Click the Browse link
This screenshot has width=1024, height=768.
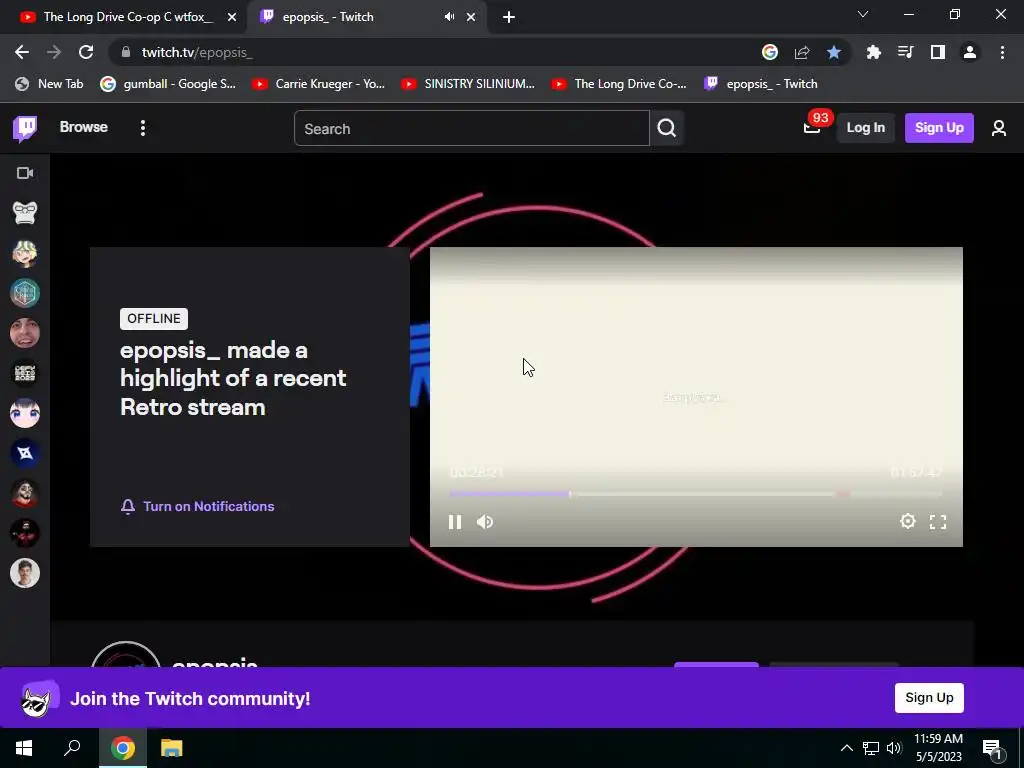[x=84, y=127]
